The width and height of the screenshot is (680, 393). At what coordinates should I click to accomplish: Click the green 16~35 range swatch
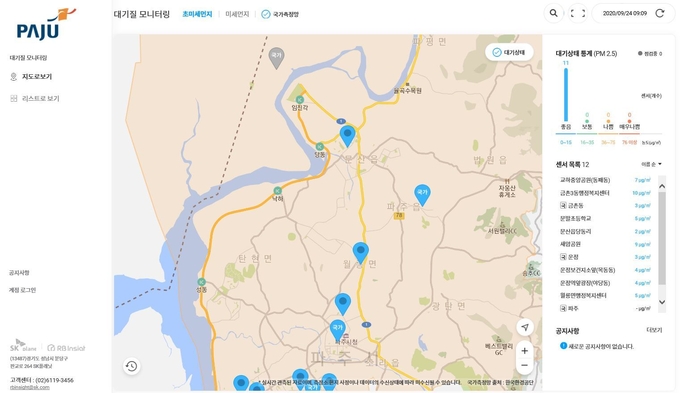point(587,142)
